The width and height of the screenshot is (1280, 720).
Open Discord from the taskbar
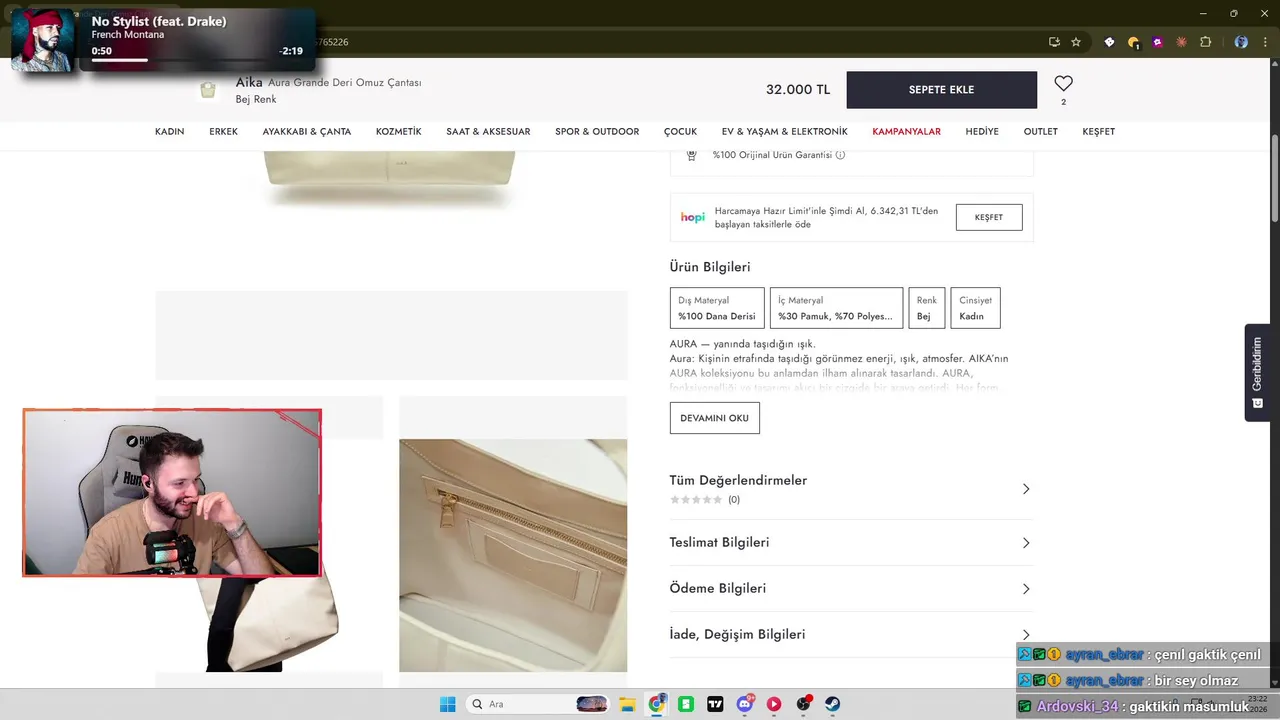coord(745,704)
